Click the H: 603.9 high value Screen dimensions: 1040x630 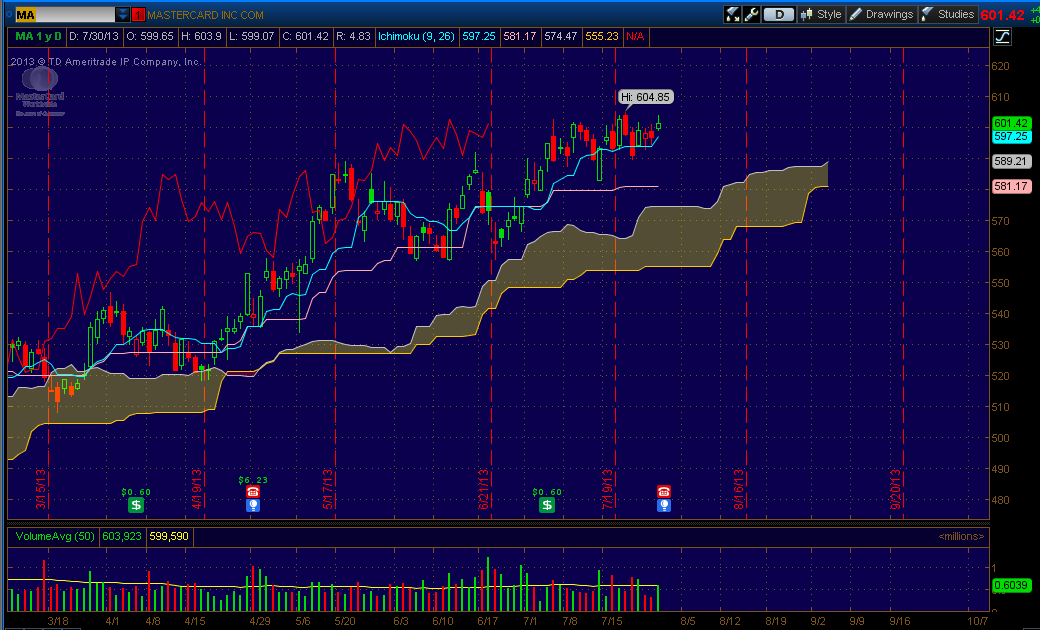coord(202,36)
